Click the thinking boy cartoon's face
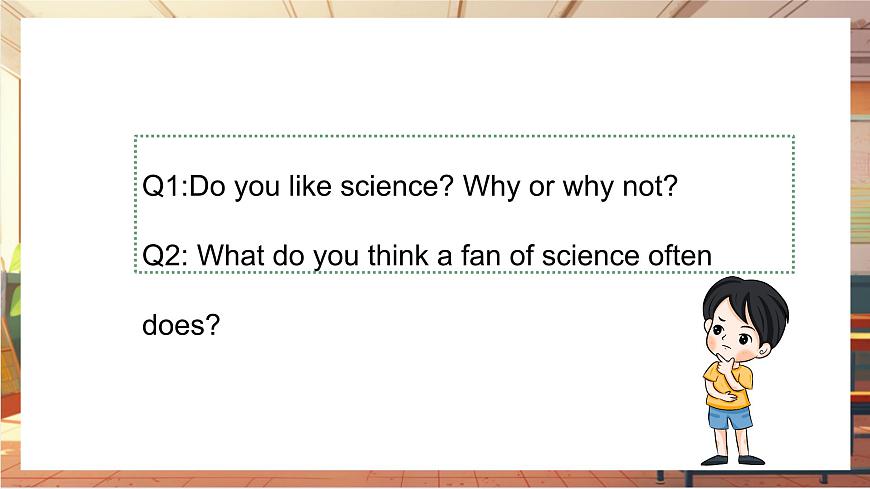The image size is (870, 489). [734, 336]
